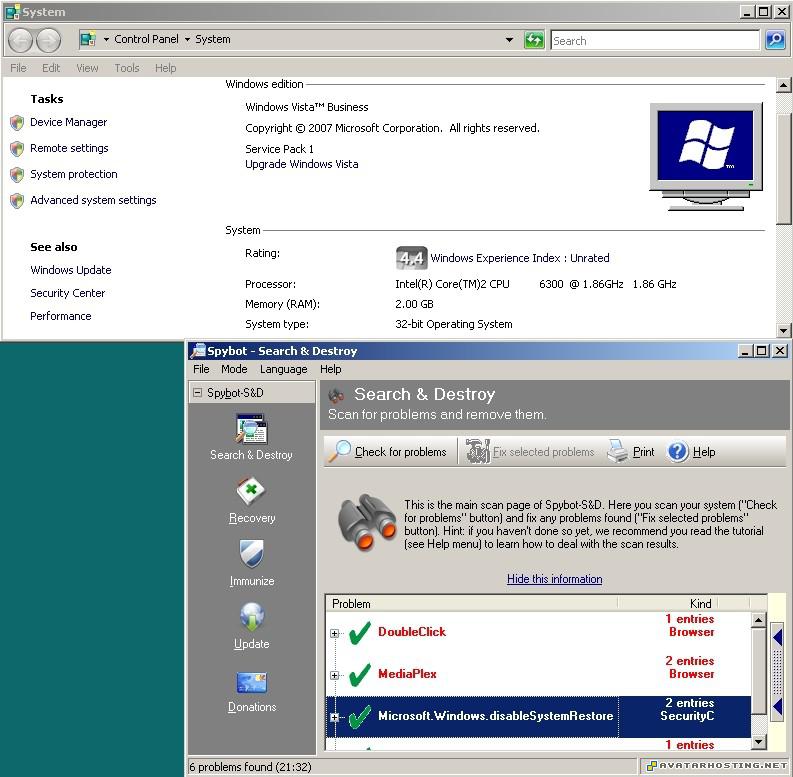Viewport: 793px width, 777px height.
Task: Open Update globe in Spybot sidebar
Action: pos(251,626)
